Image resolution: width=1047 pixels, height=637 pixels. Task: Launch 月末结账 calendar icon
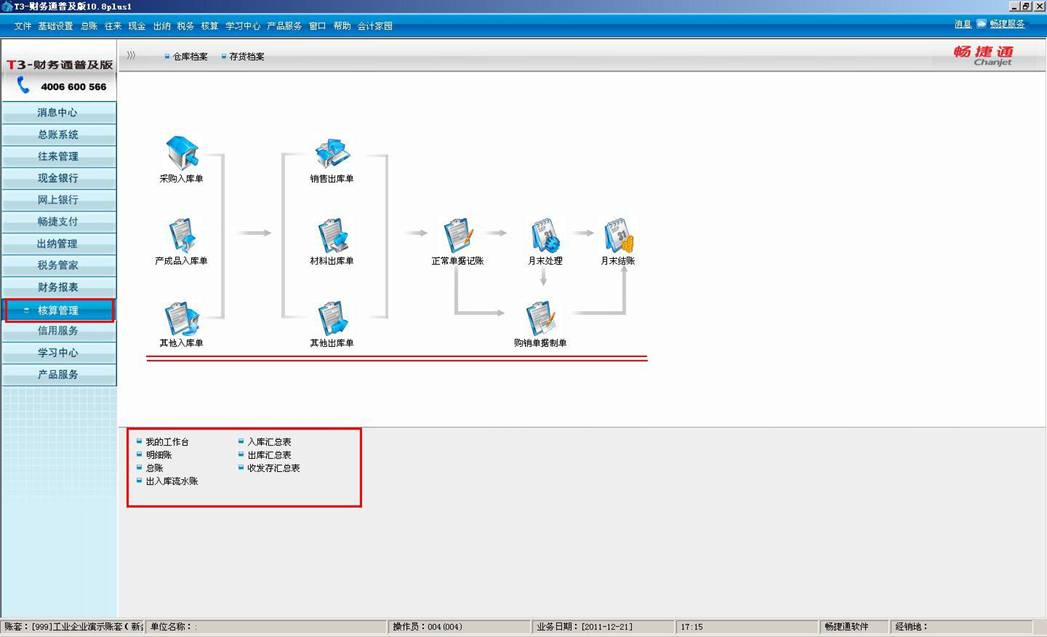point(618,235)
